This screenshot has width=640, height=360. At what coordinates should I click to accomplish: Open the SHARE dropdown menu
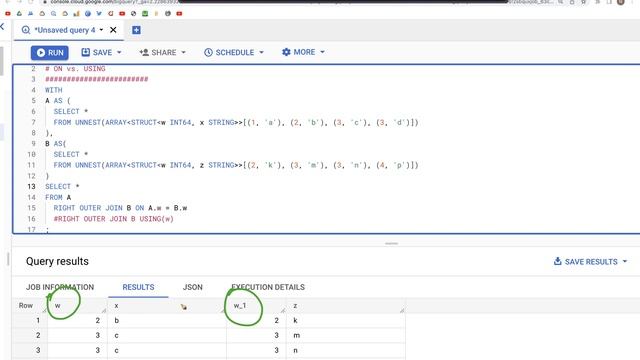[x=162, y=53]
